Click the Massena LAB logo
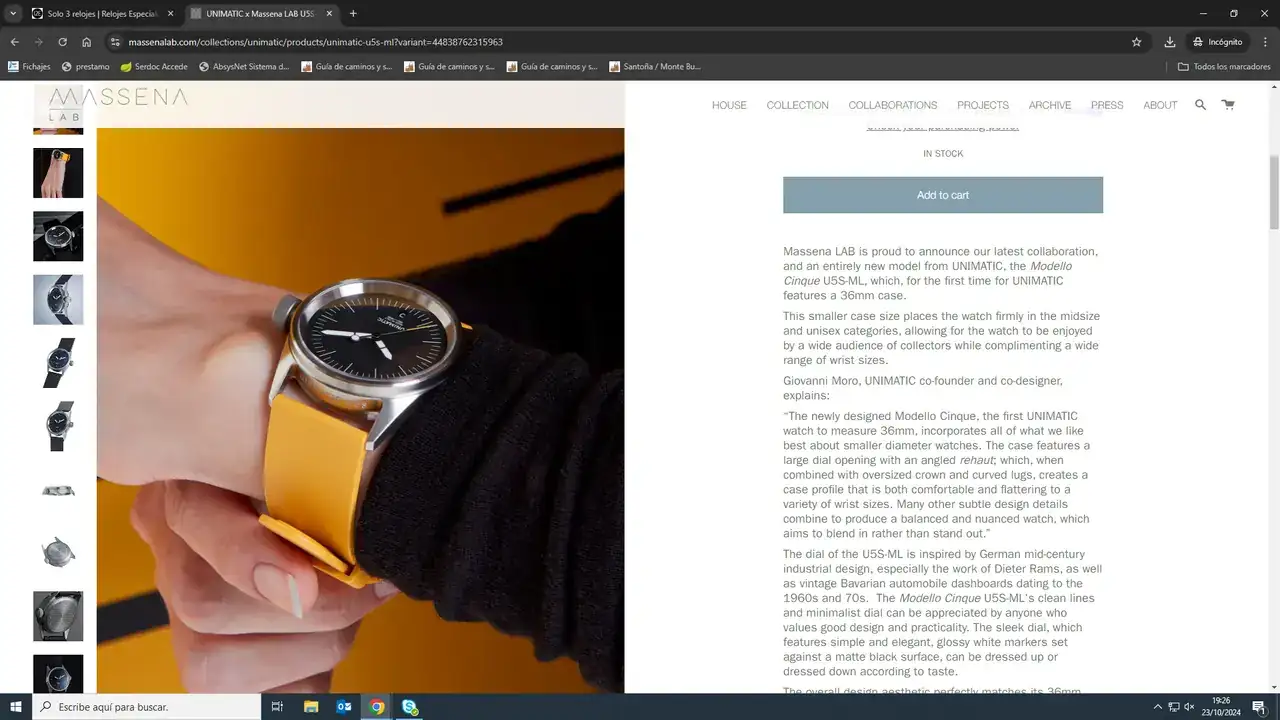The image size is (1280, 720). click(117, 103)
